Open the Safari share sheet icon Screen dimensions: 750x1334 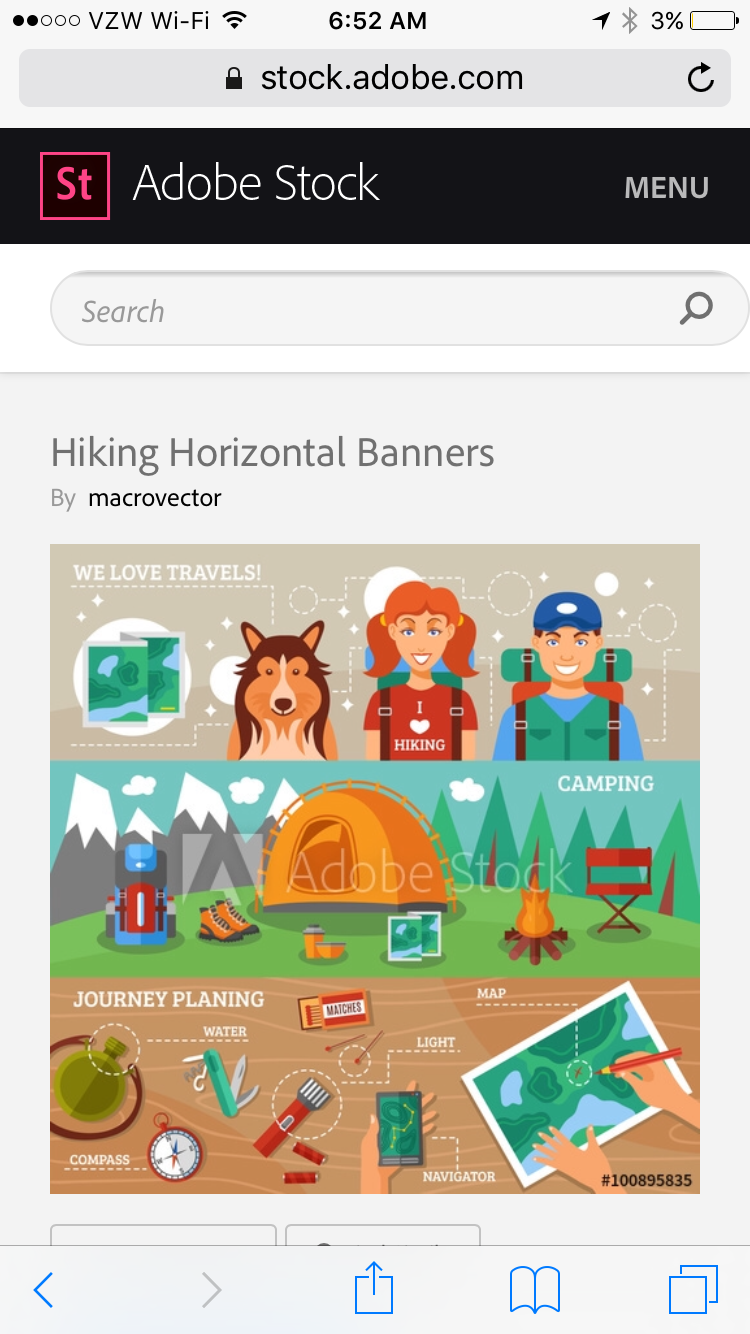pos(375,1287)
